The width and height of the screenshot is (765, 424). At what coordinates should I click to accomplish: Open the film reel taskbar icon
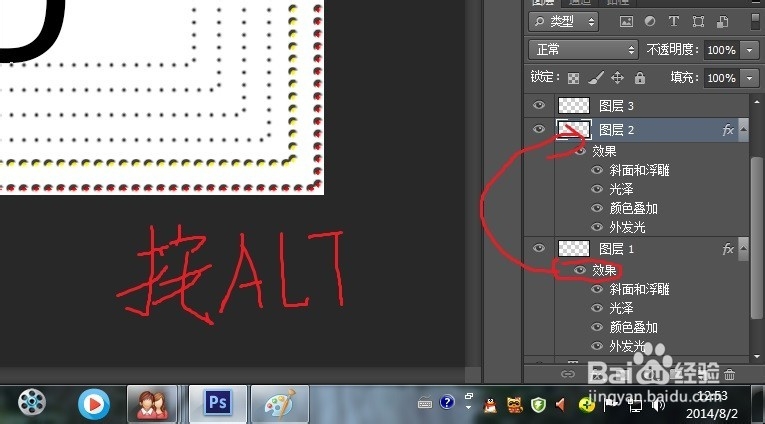(32, 402)
